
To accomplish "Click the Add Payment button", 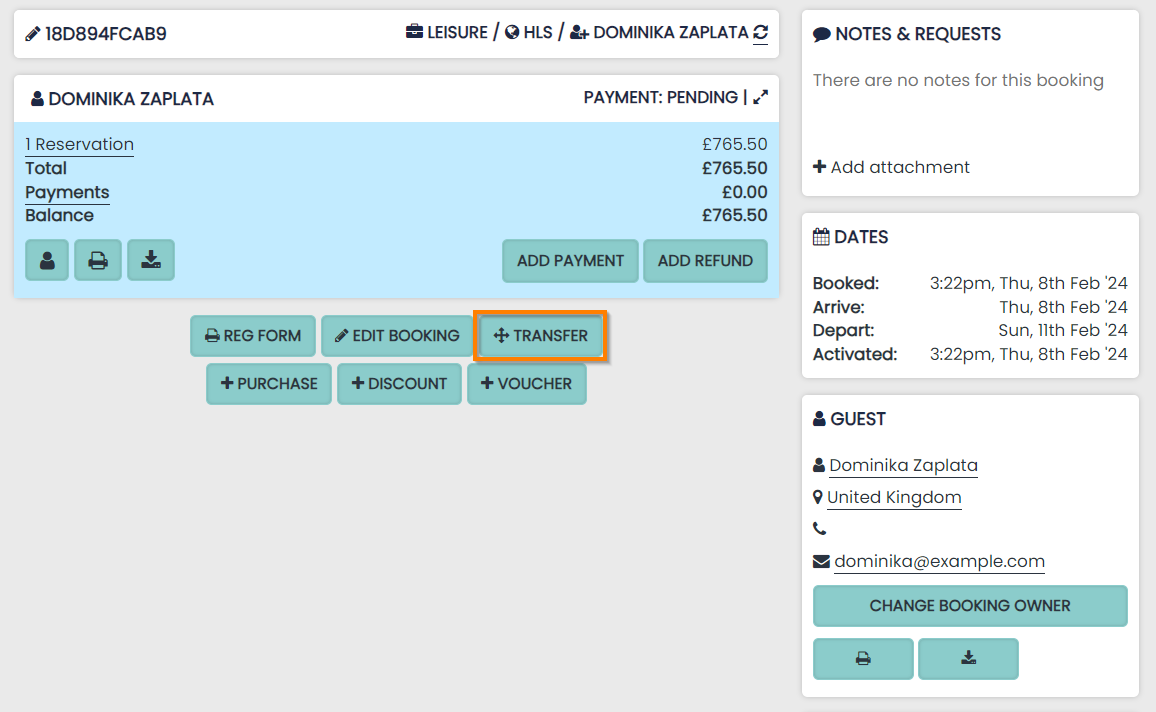I will pyautogui.click(x=570, y=261).
